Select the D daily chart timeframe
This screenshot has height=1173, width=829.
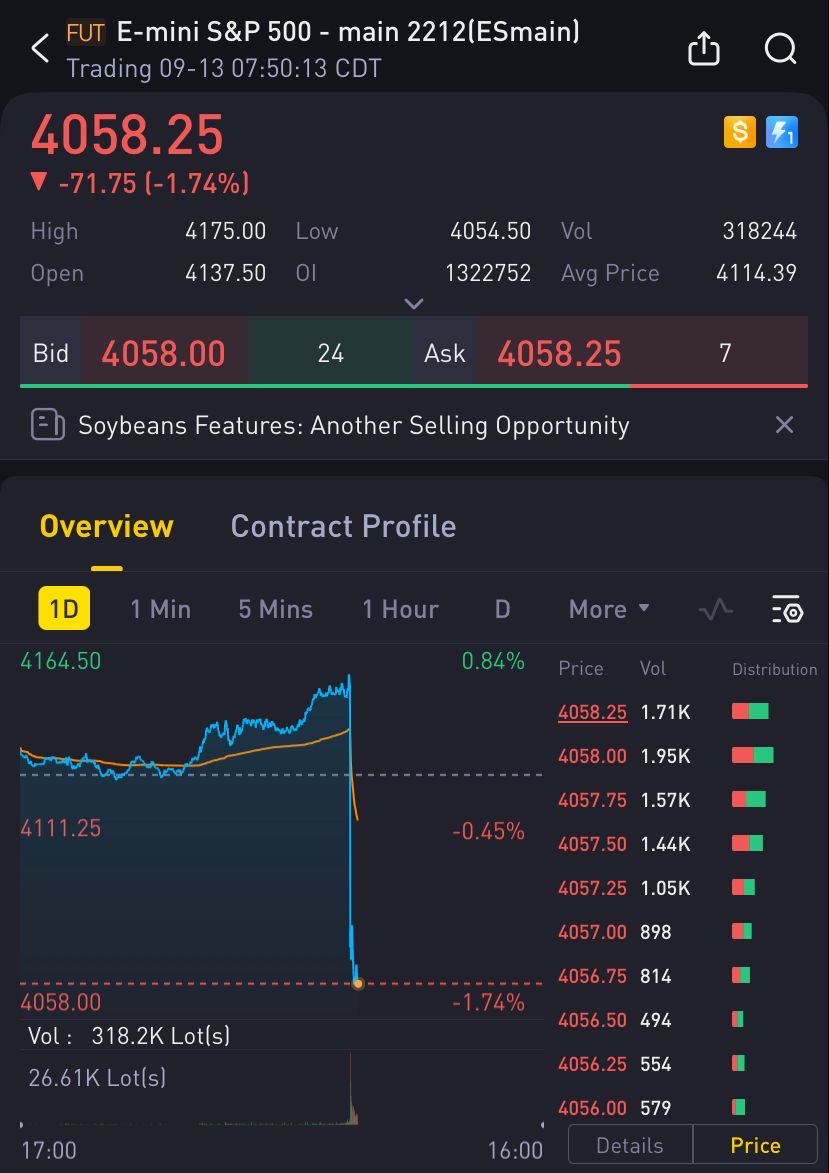pos(502,609)
